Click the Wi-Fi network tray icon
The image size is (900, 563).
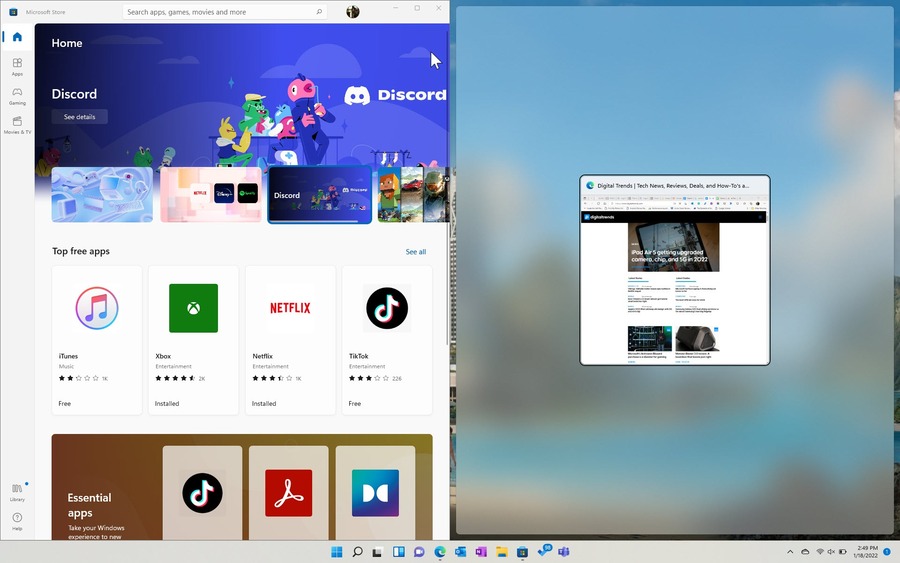[820, 552]
